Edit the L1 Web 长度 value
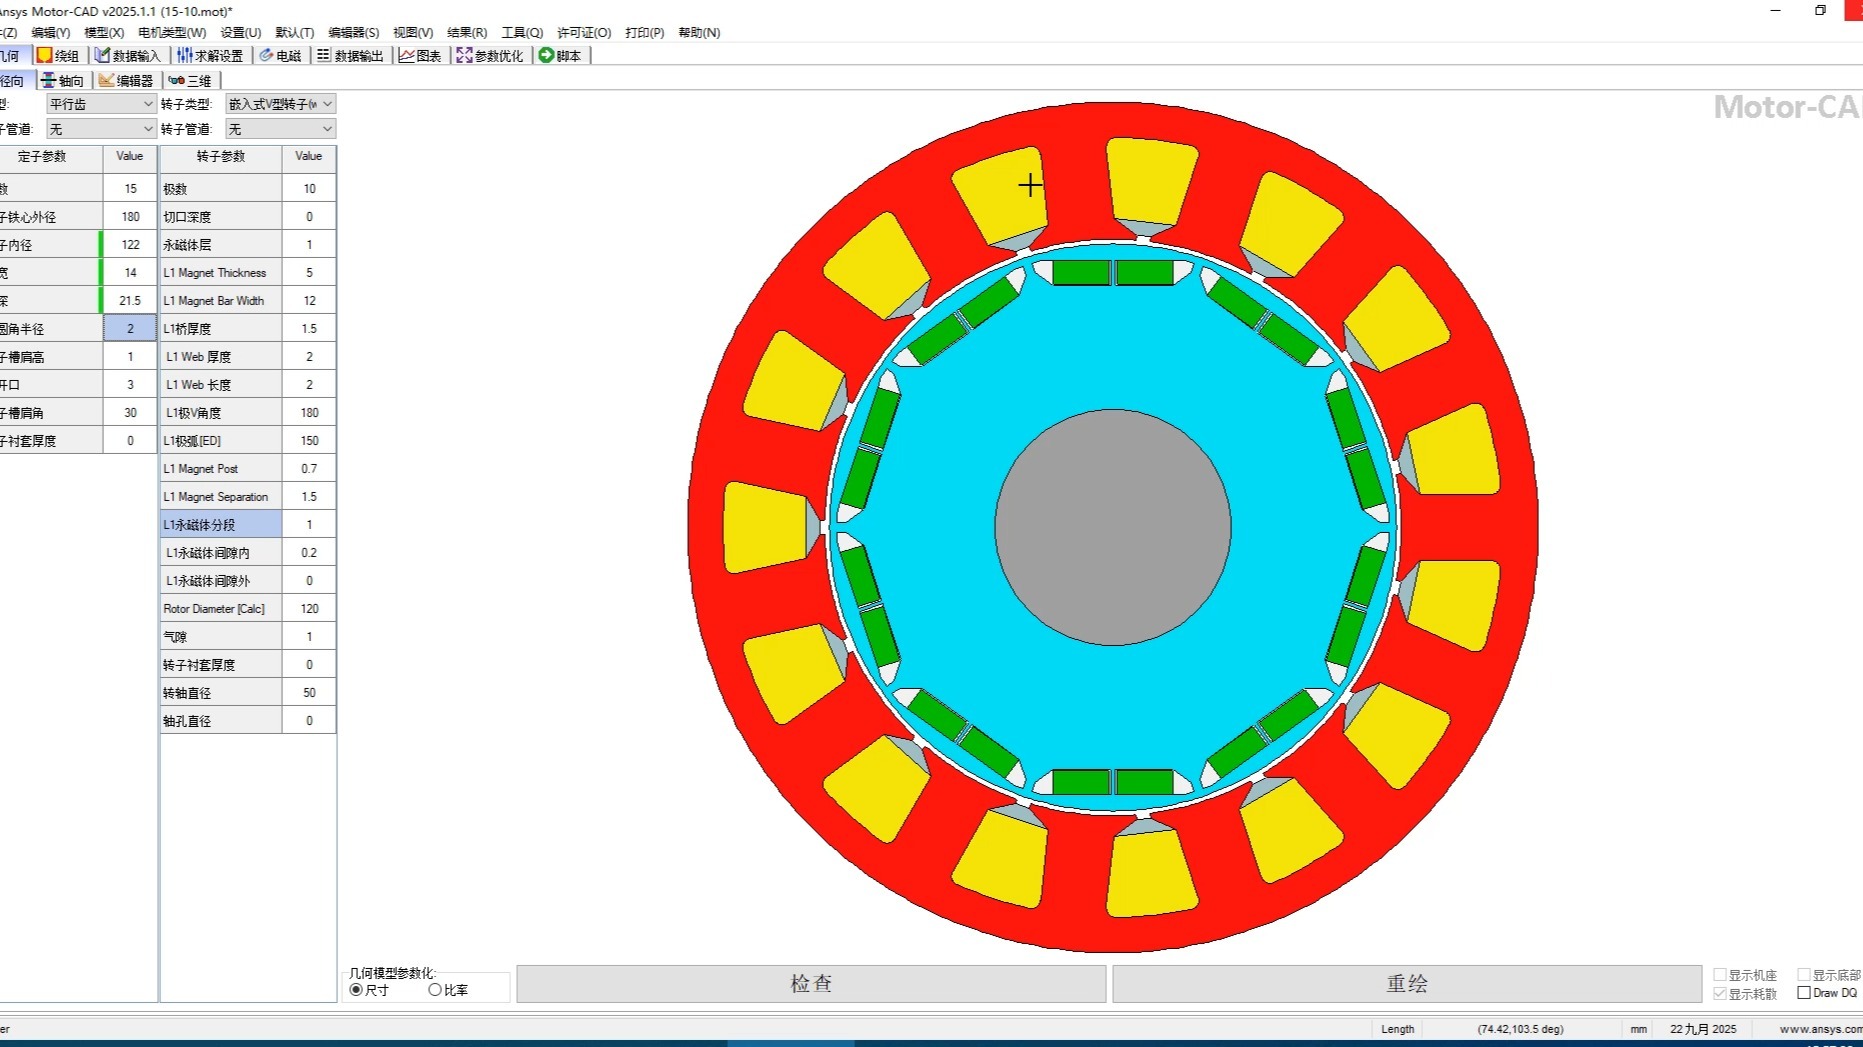Image resolution: width=1863 pixels, height=1047 pixels. tap(309, 385)
